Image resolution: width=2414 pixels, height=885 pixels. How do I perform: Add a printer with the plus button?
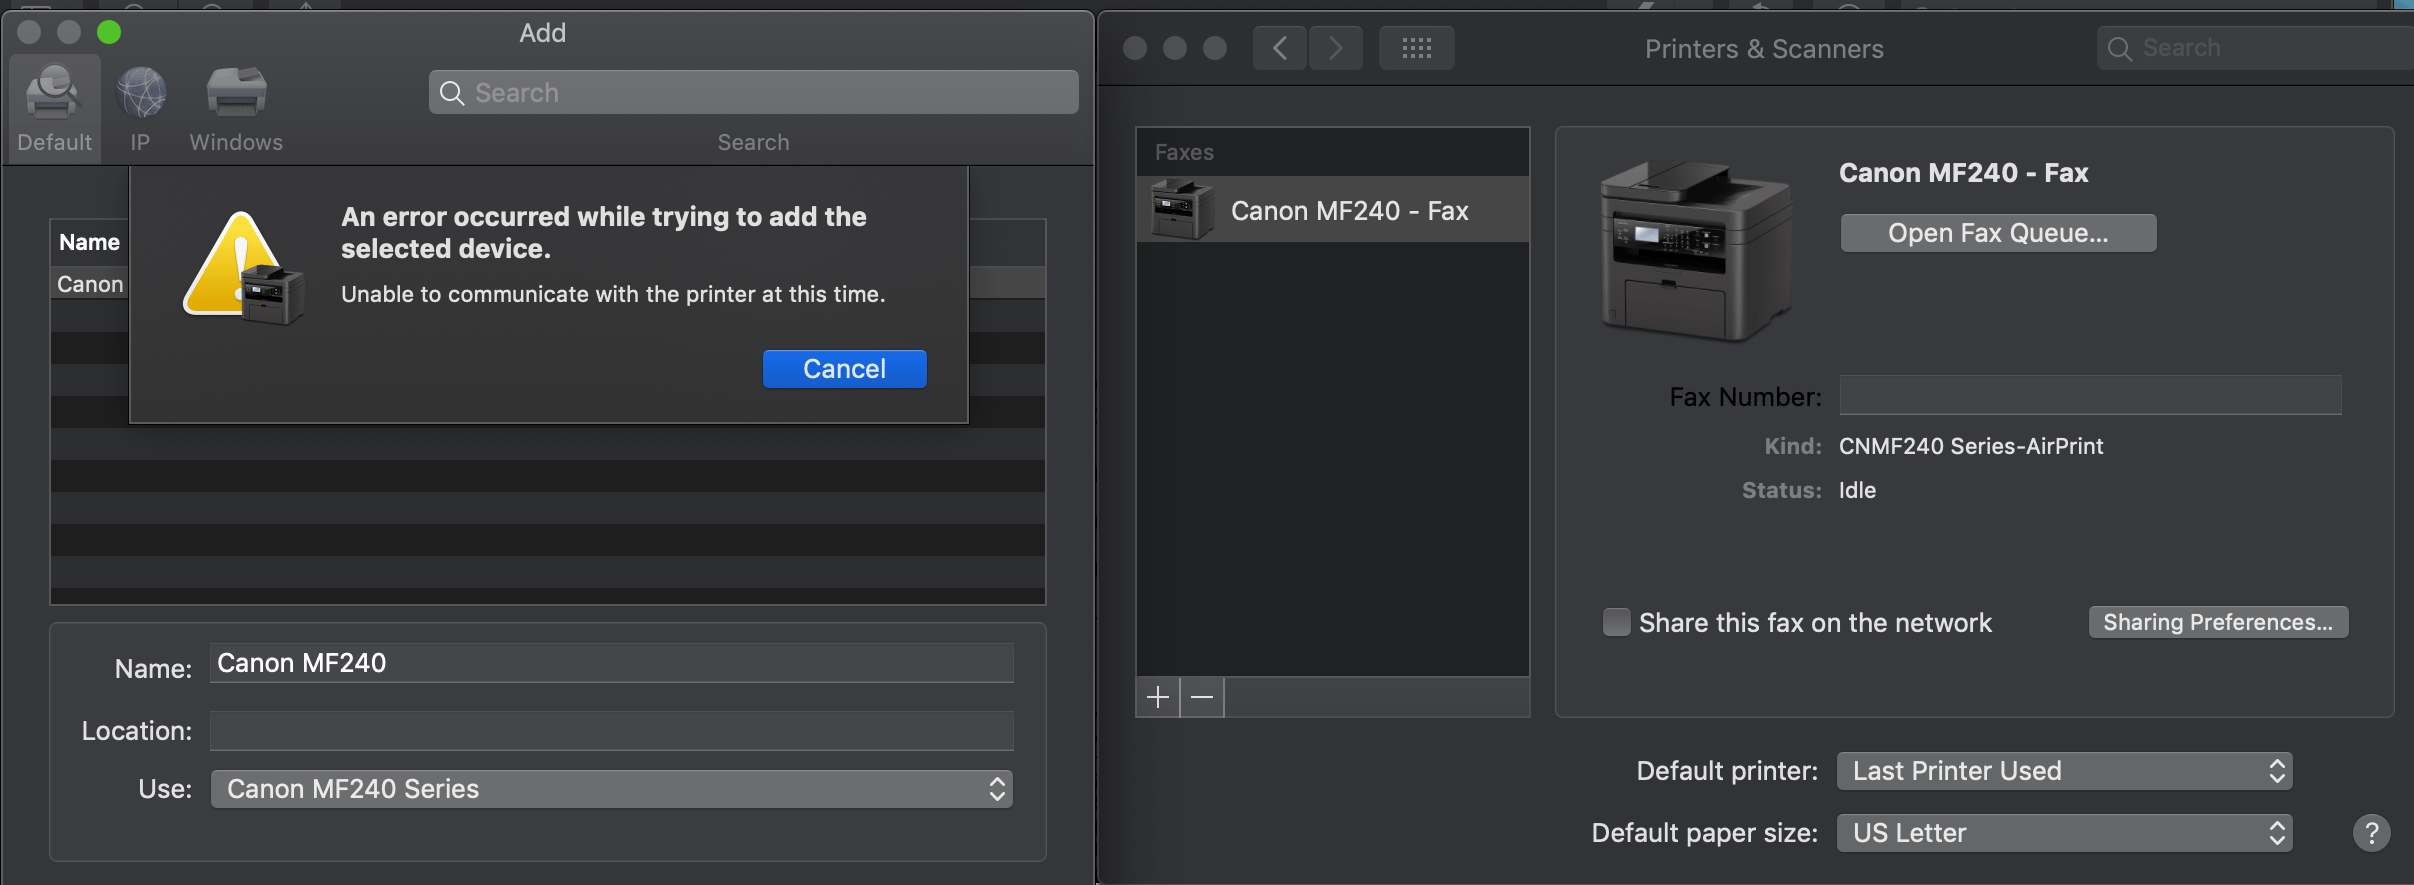tap(1158, 697)
